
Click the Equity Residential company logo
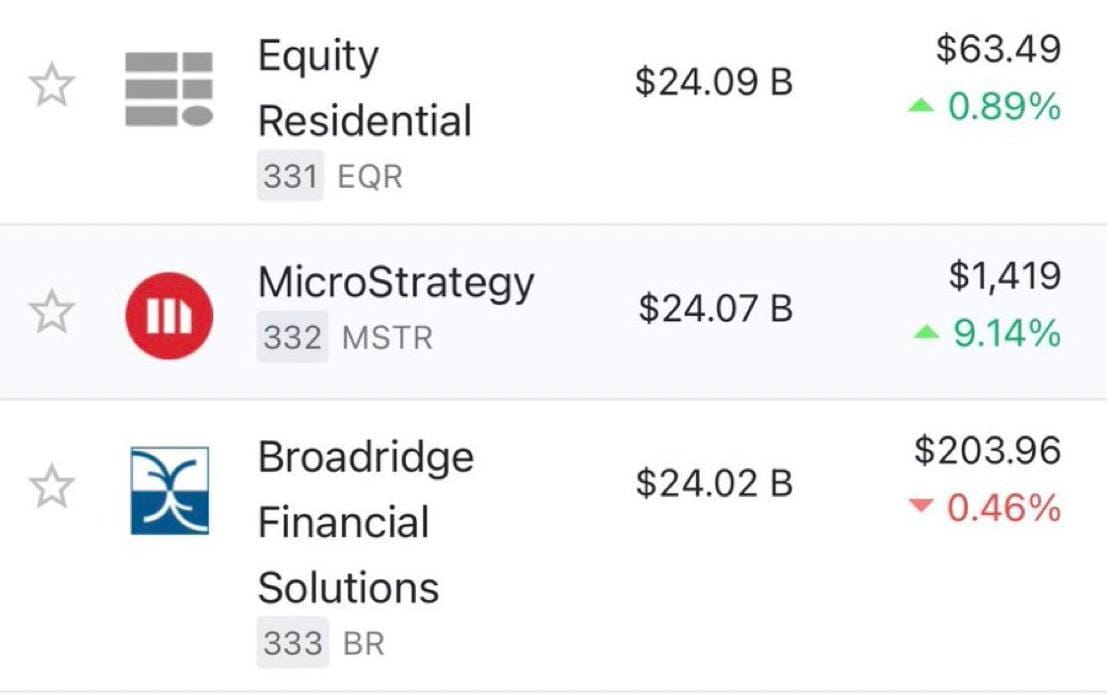166,88
